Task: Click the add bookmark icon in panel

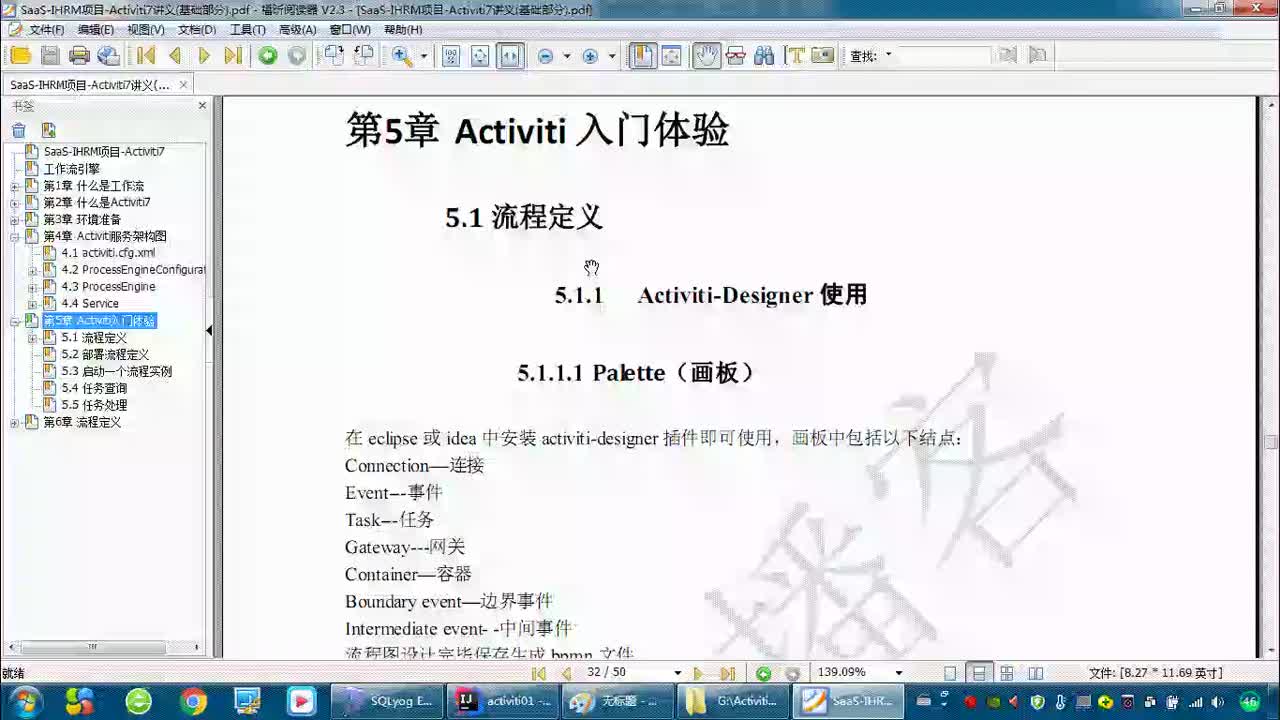Action: [48, 130]
